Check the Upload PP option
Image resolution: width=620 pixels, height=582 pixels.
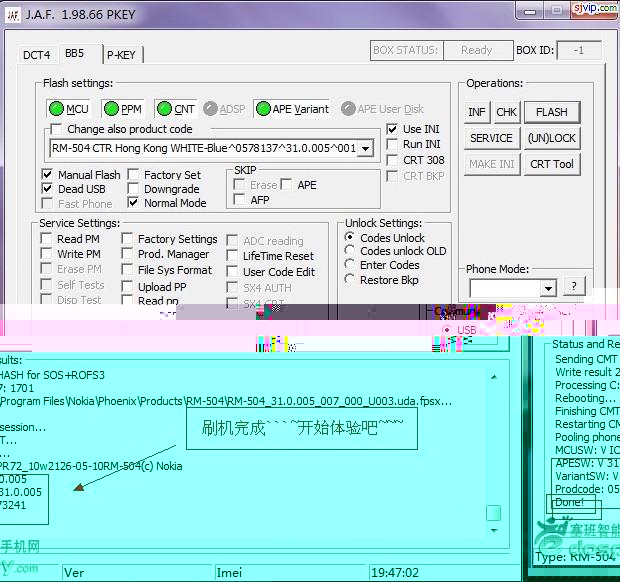tap(127, 286)
